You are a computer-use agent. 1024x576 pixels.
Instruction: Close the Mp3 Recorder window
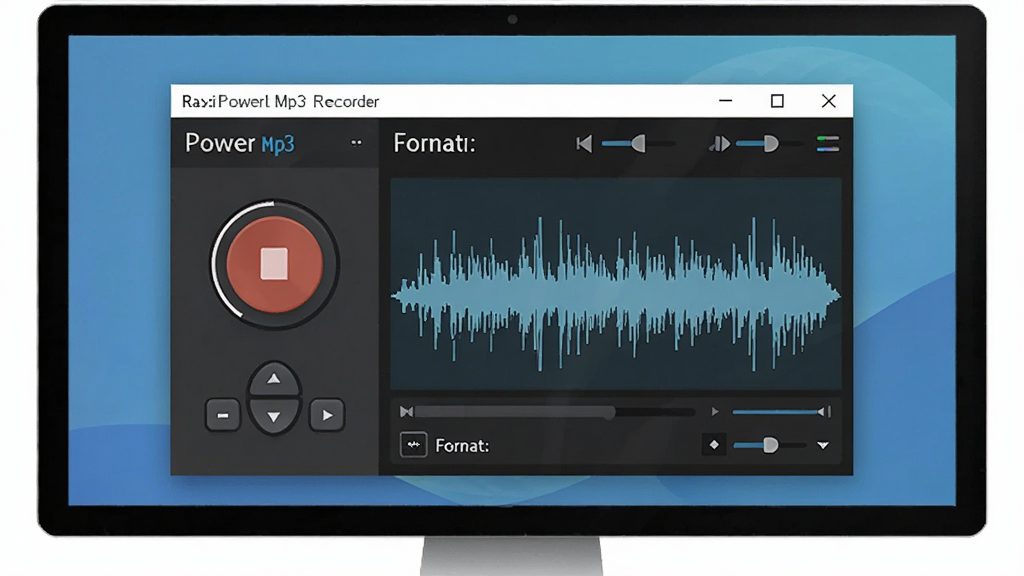coord(829,101)
